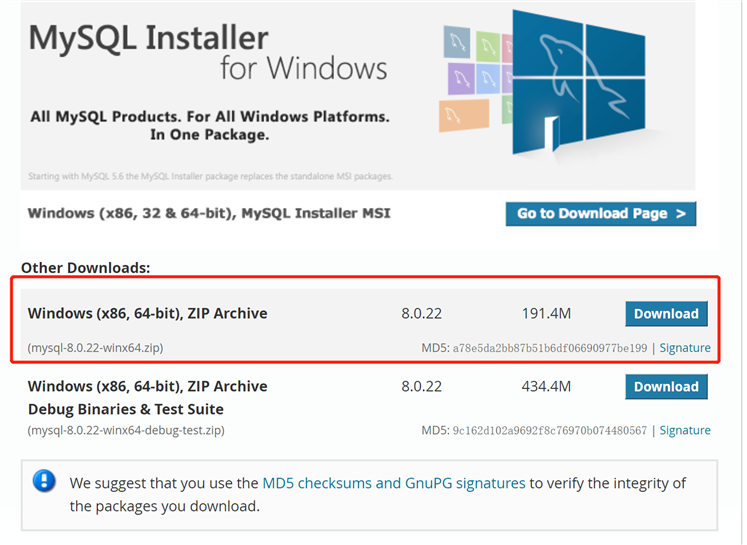
Task: Download the 191.4M ZIP Archive
Action: click(x=666, y=313)
